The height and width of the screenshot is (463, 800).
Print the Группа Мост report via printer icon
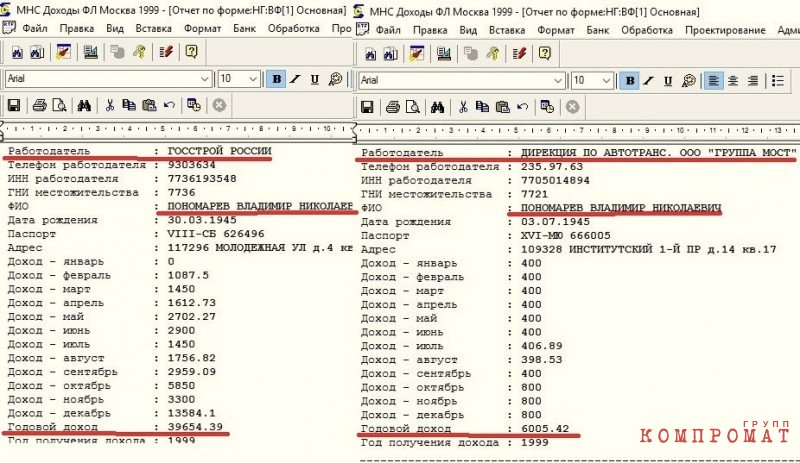pos(392,107)
